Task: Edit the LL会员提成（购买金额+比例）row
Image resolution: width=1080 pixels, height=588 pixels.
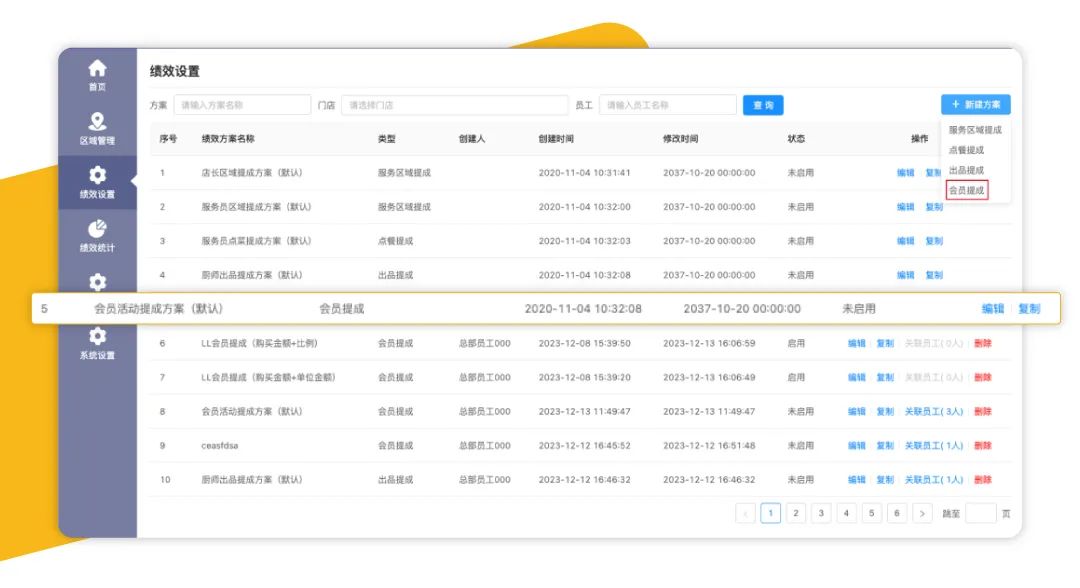Action: (x=856, y=343)
